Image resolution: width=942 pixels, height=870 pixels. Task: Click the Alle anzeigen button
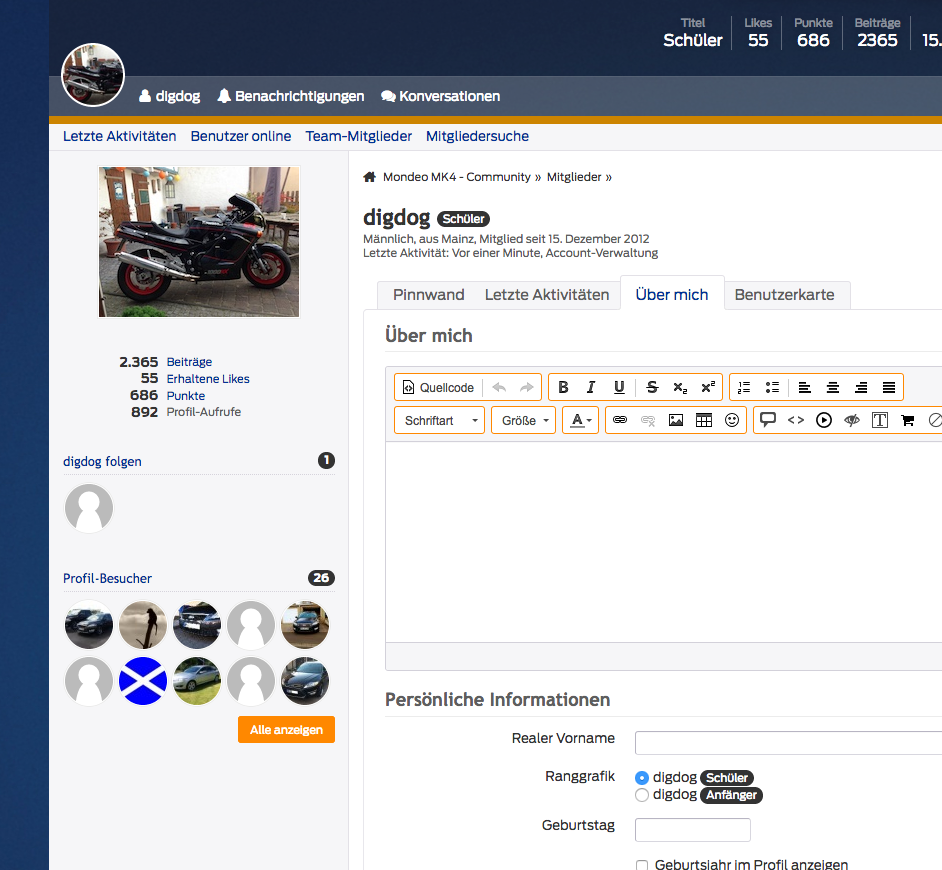pos(286,730)
